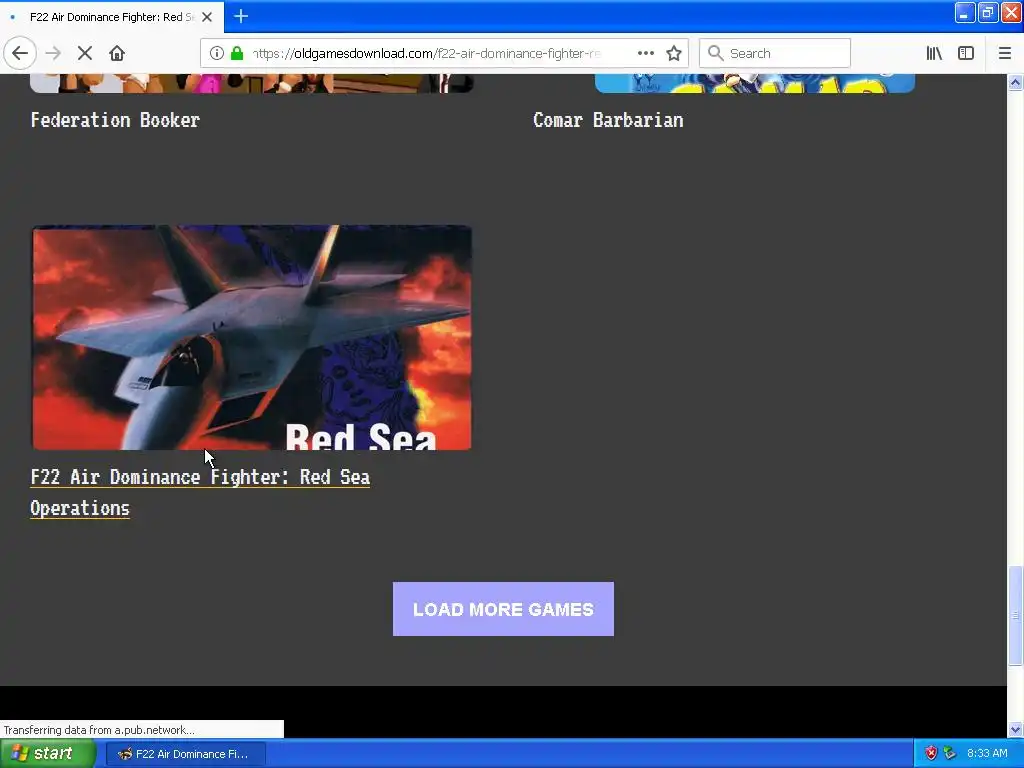The width and height of the screenshot is (1024, 768).
Task: Open a new tab with plus
Action: [241, 16]
